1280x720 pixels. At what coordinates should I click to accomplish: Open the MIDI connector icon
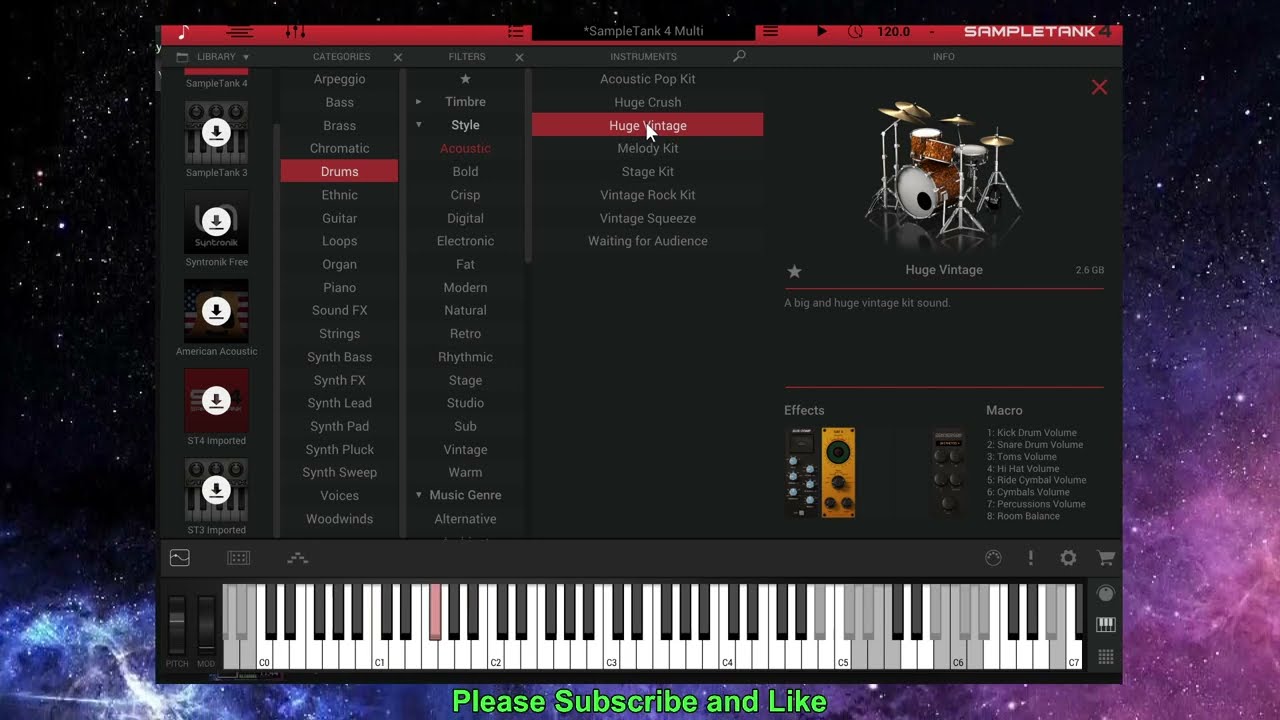tap(993, 558)
